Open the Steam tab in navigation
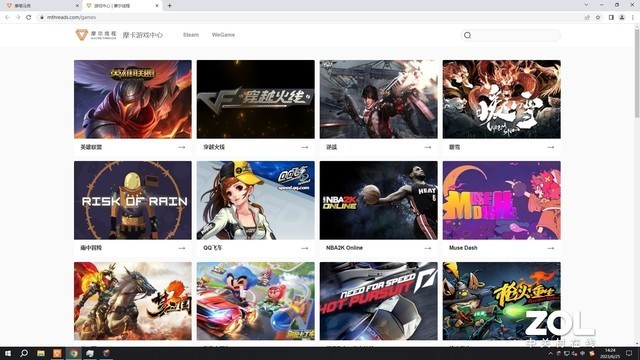640x360 pixels. [x=191, y=35]
